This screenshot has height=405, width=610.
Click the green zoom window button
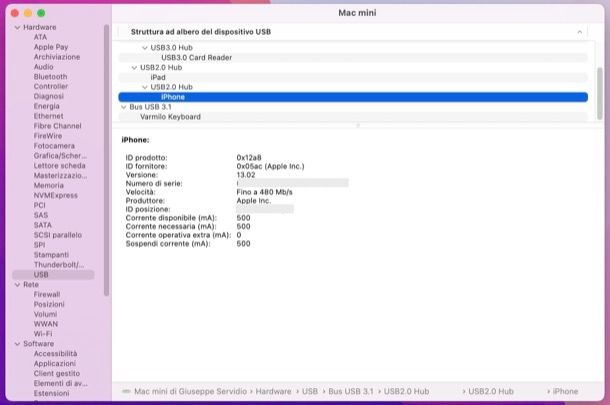pyautogui.click(x=41, y=13)
